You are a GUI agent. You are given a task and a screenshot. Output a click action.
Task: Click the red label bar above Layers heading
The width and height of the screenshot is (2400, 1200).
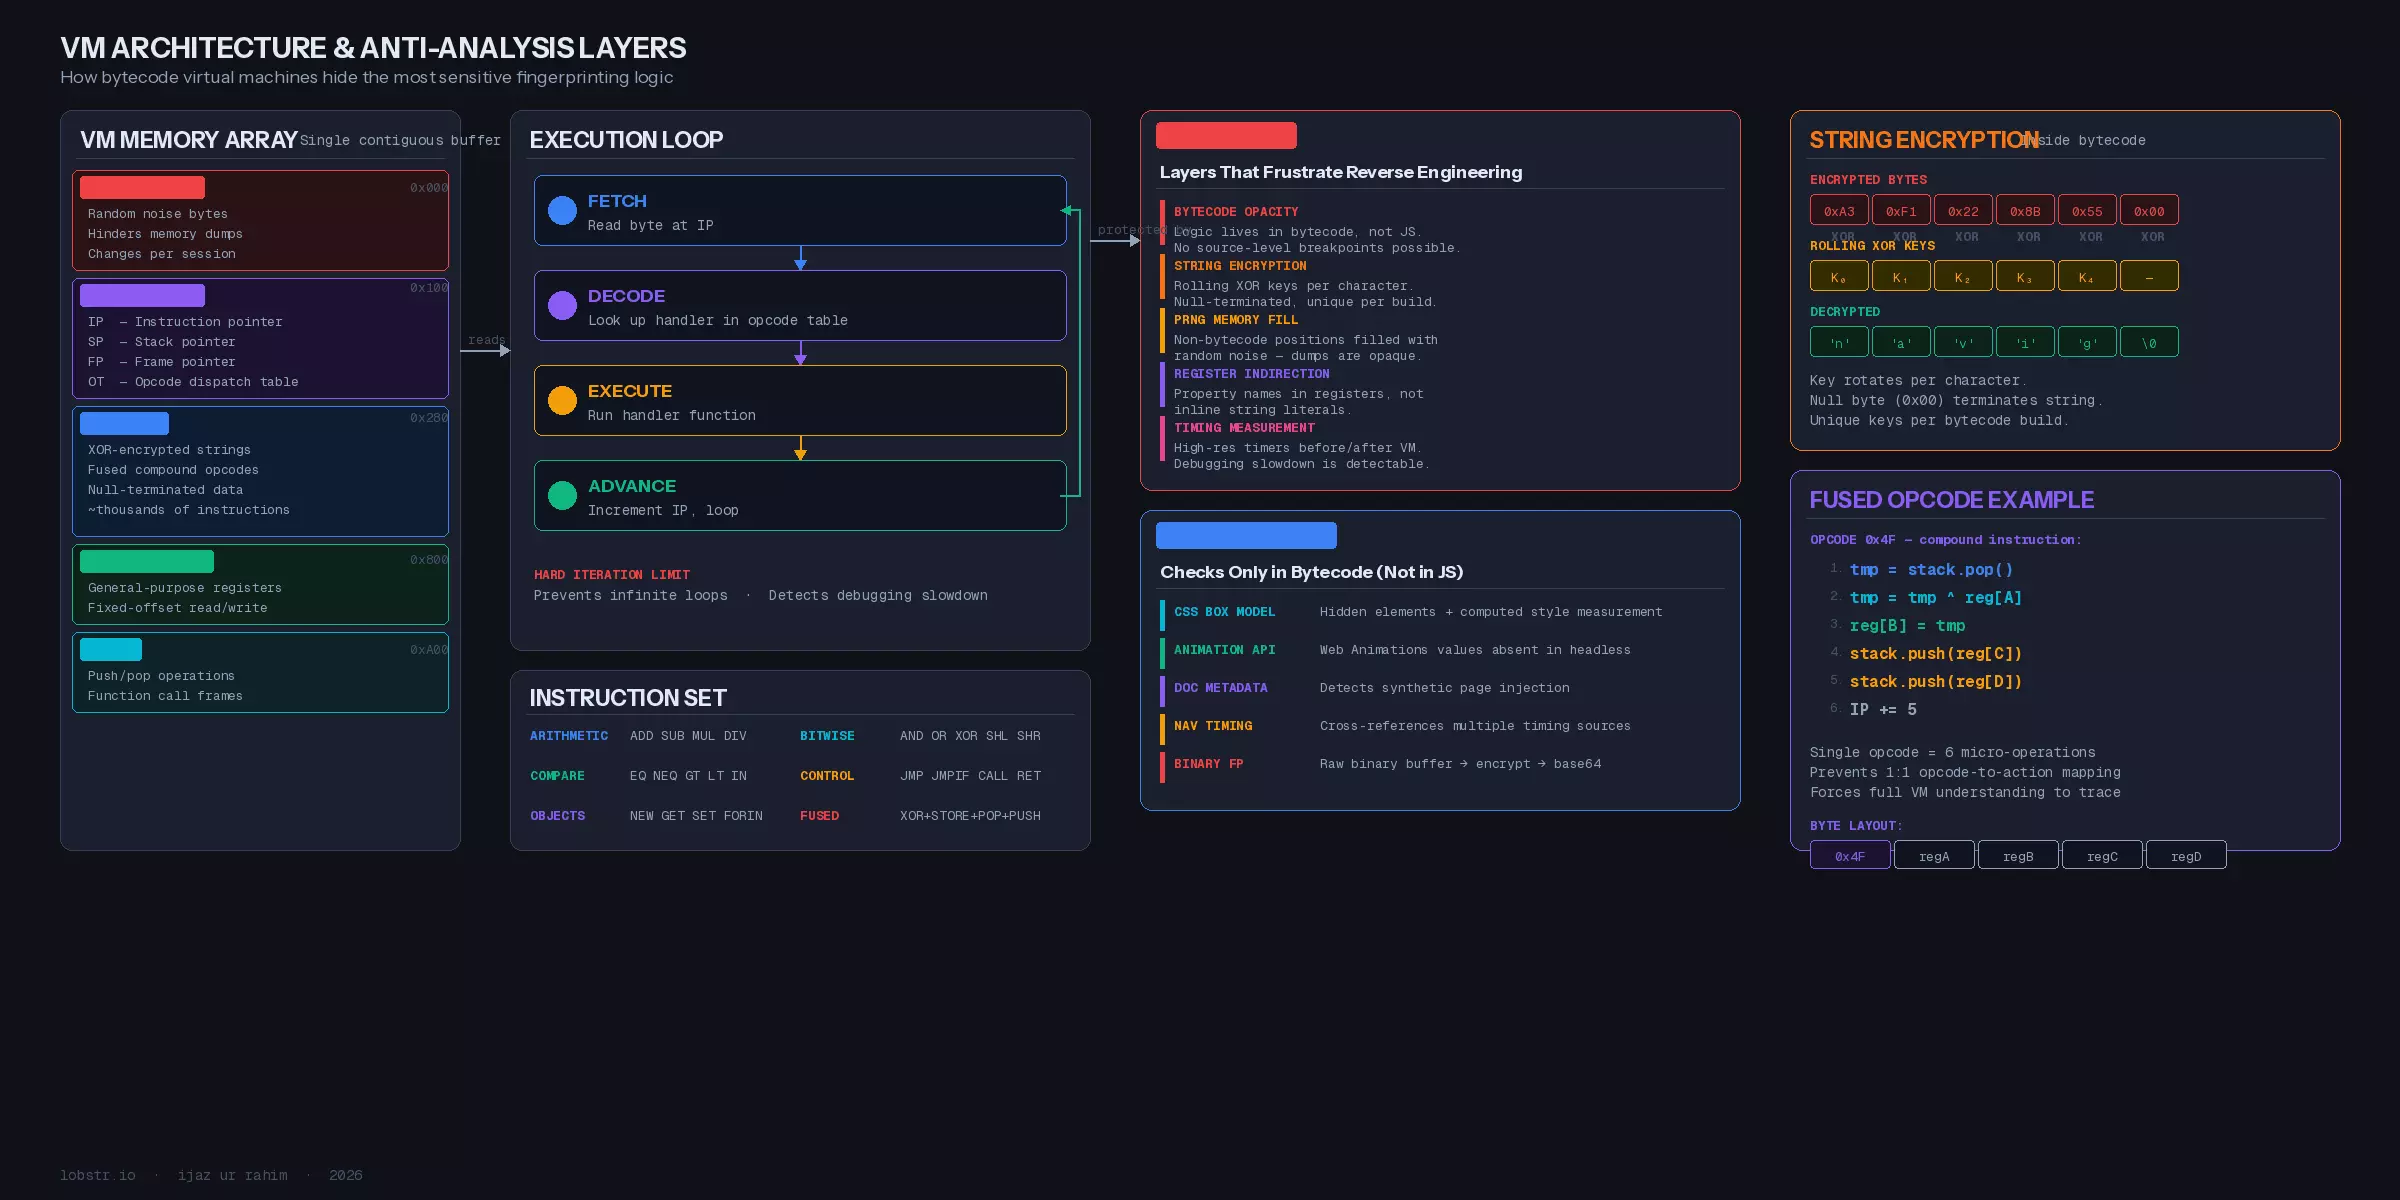(1225, 135)
